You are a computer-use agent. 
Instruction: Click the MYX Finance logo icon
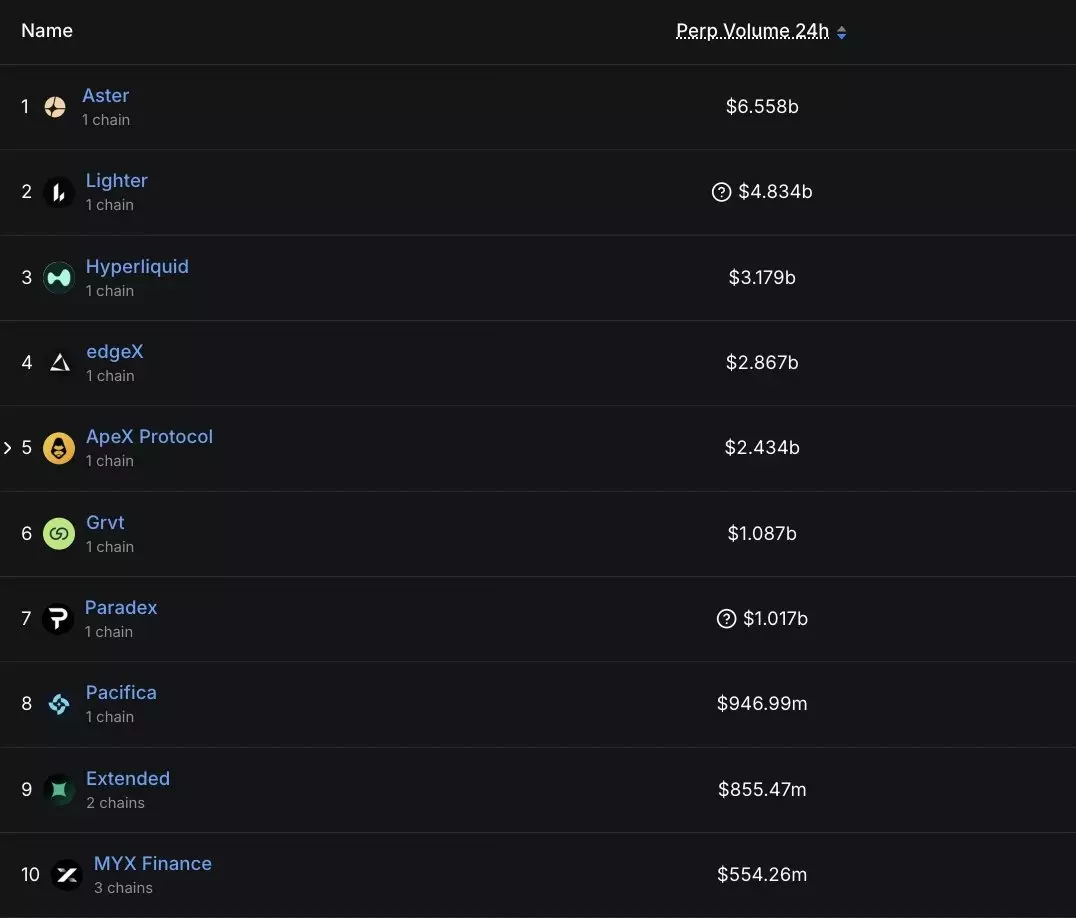coord(67,875)
